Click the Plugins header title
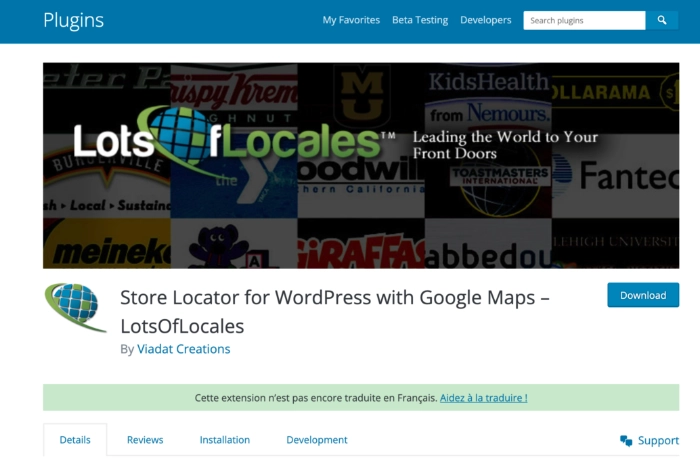Viewport: 700px width, 467px height. pyautogui.click(x=73, y=21)
